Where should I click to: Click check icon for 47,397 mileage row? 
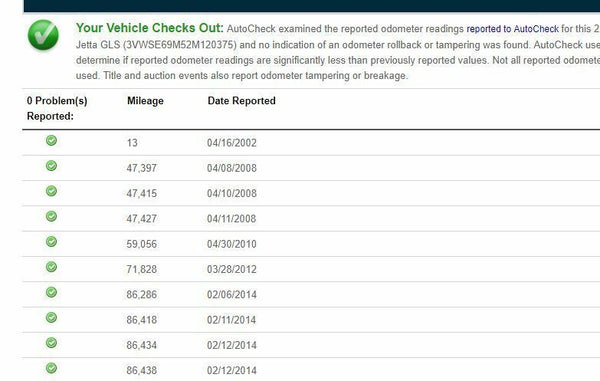51,166
